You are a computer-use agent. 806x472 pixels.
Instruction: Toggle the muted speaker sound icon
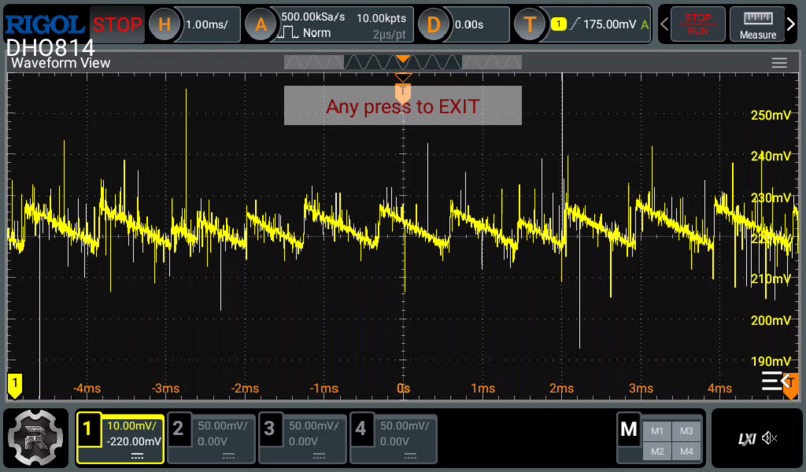click(769, 438)
